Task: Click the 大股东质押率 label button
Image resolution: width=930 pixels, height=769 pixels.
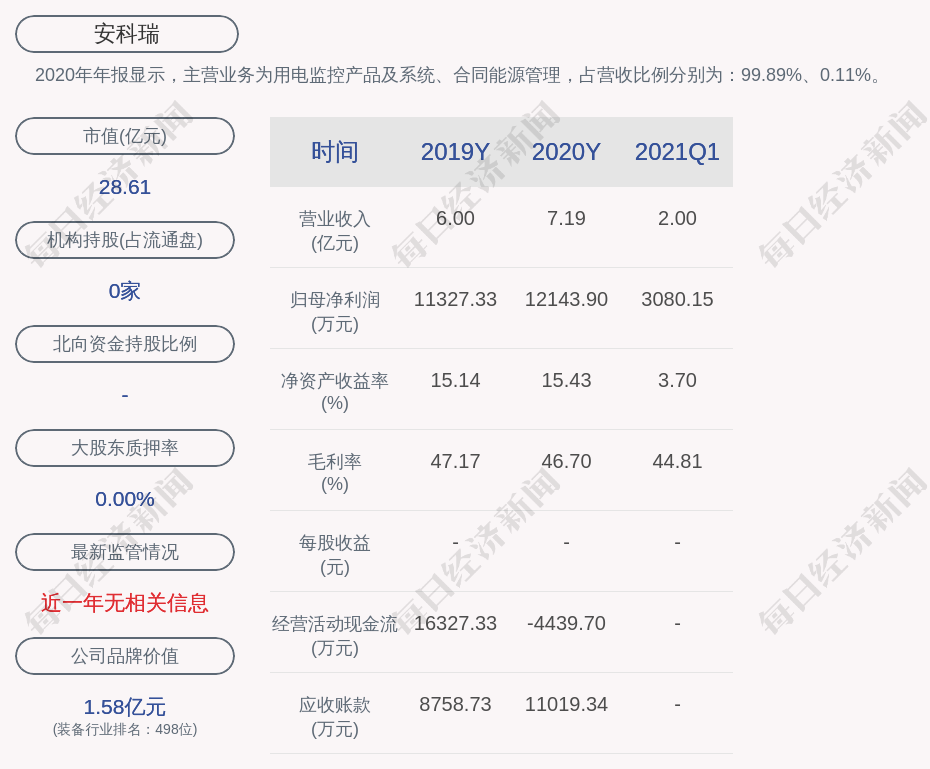Action: pyautogui.click(x=125, y=448)
